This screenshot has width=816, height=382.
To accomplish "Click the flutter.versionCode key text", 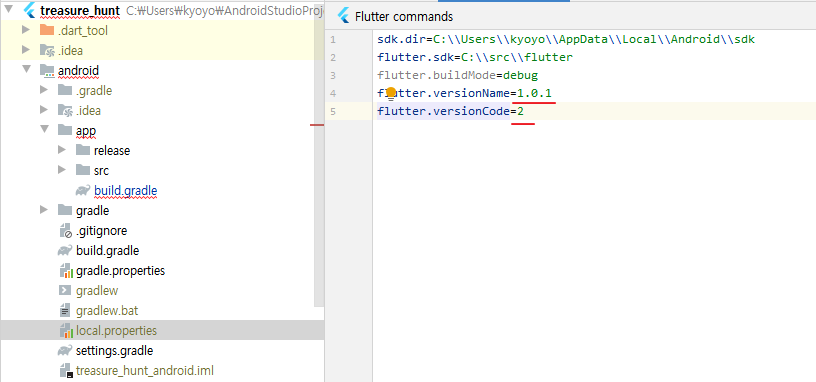I will point(443,111).
